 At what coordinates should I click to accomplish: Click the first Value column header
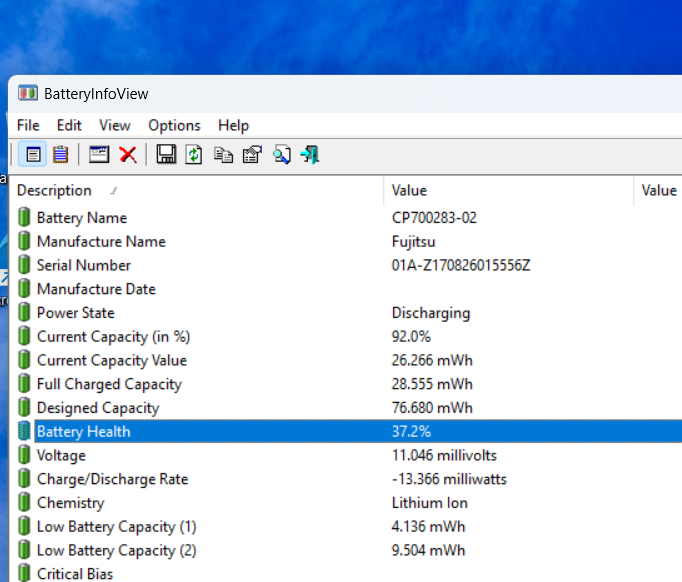pyautogui.click(x=508, y=191)
